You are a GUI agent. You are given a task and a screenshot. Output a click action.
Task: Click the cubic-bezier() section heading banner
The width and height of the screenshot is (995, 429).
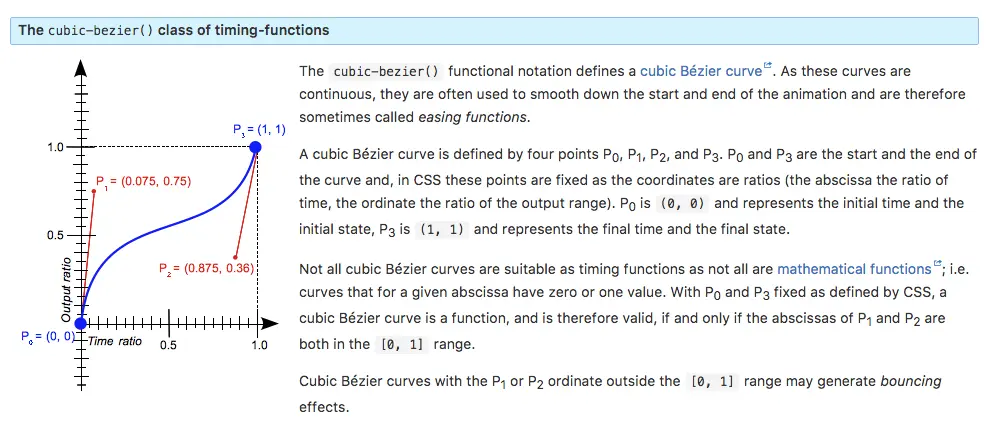[x=494, y=30]
